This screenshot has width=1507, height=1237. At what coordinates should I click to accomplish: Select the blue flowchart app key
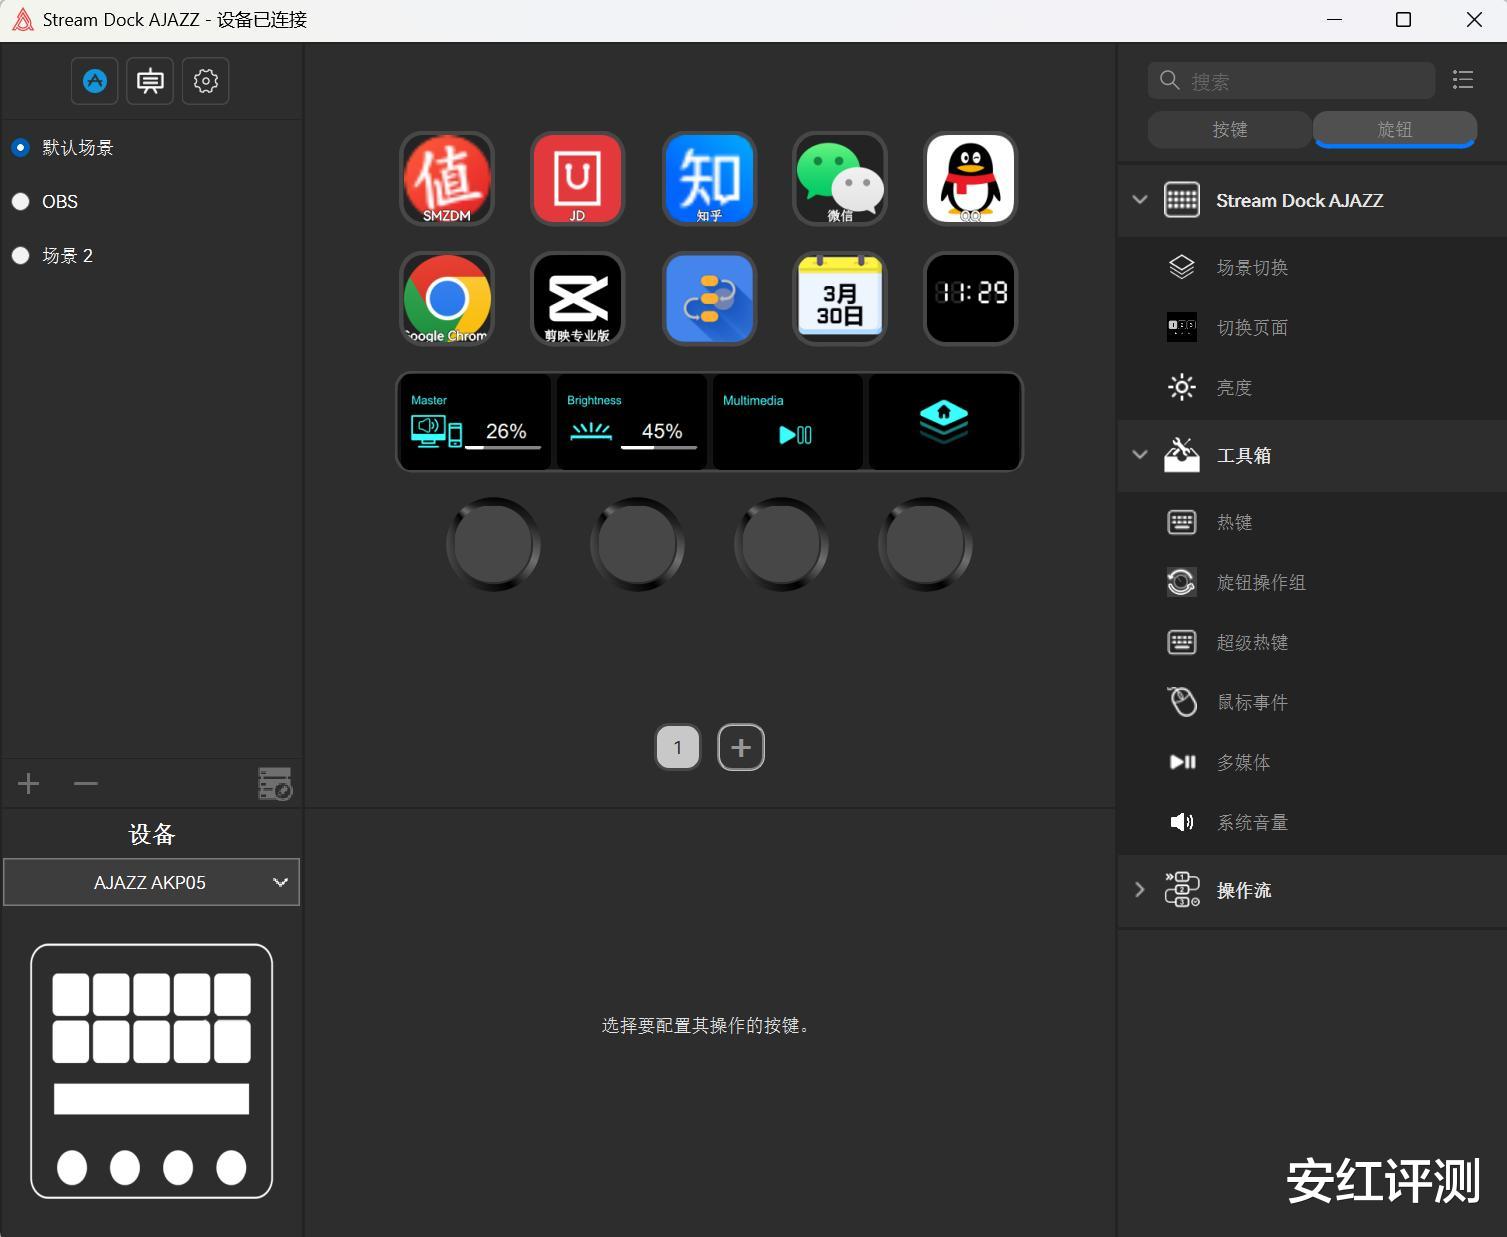709,299
